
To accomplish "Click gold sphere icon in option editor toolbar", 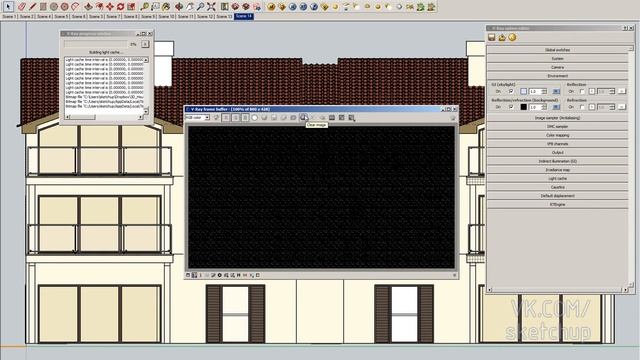I will tap(512, 38).
